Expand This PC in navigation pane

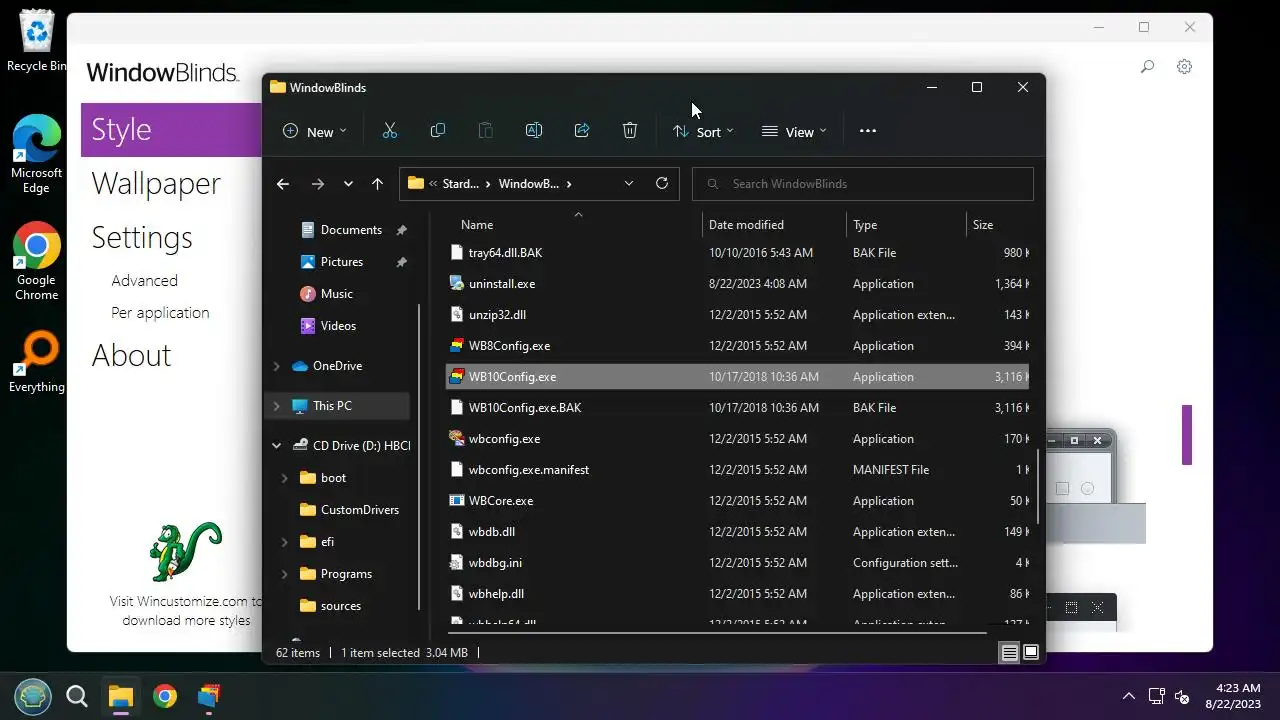[277, 406]
